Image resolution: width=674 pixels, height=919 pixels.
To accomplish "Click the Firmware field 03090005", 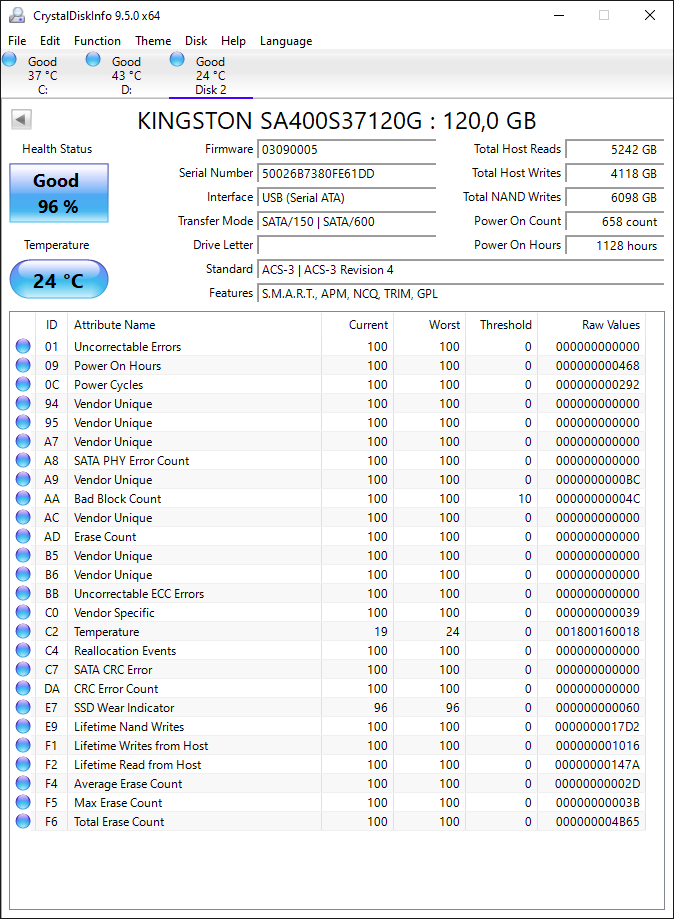I will tap(346, 149).
